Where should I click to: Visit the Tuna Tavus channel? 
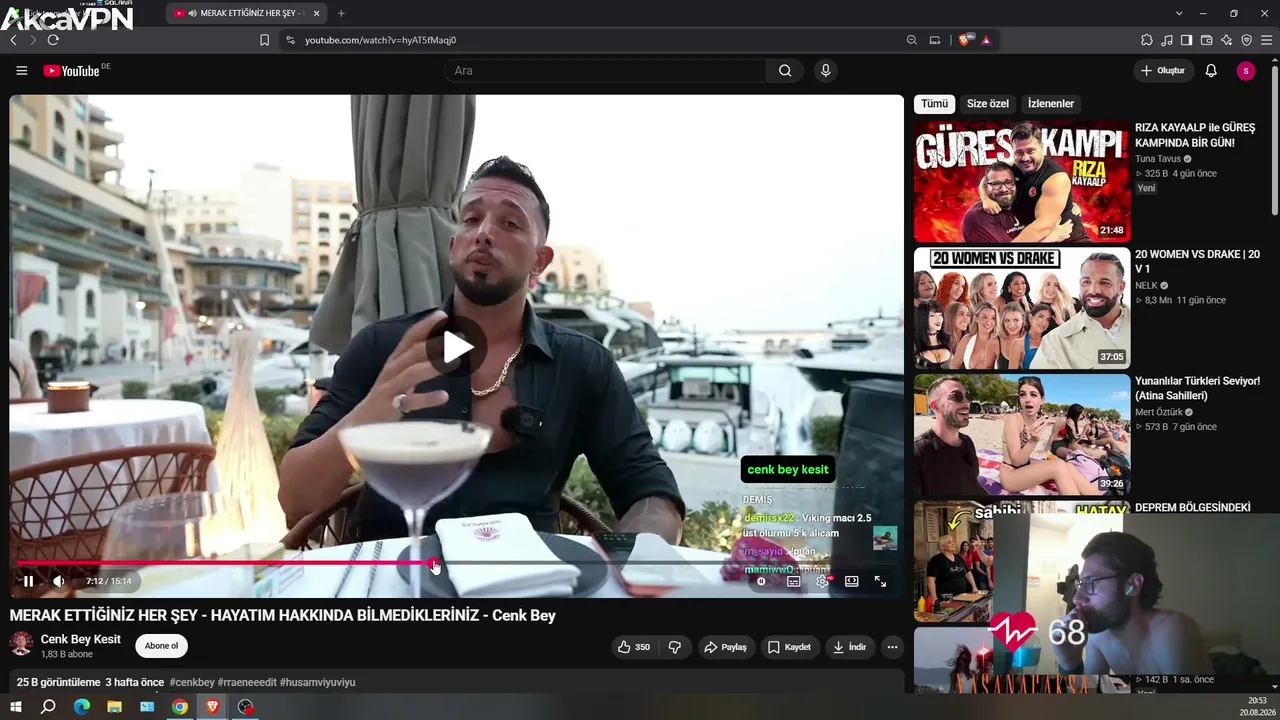click(1158, 159)
